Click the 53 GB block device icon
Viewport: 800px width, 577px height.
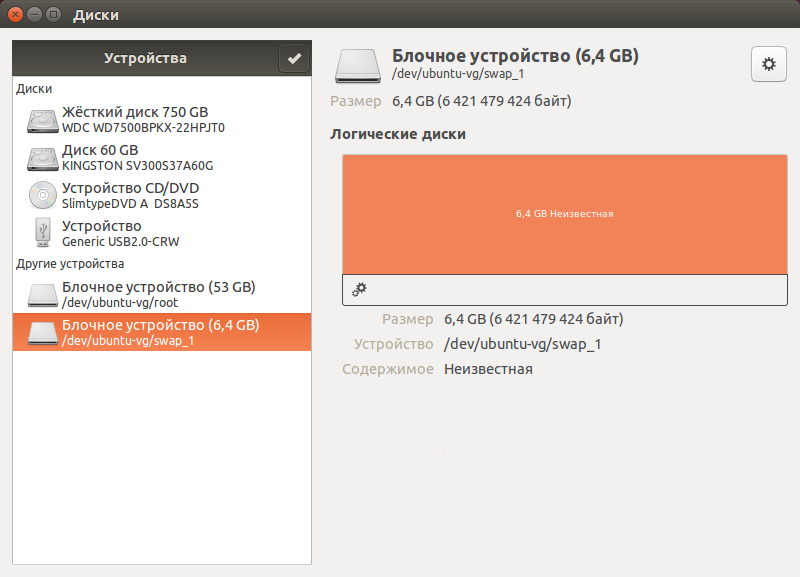(43, 294)
